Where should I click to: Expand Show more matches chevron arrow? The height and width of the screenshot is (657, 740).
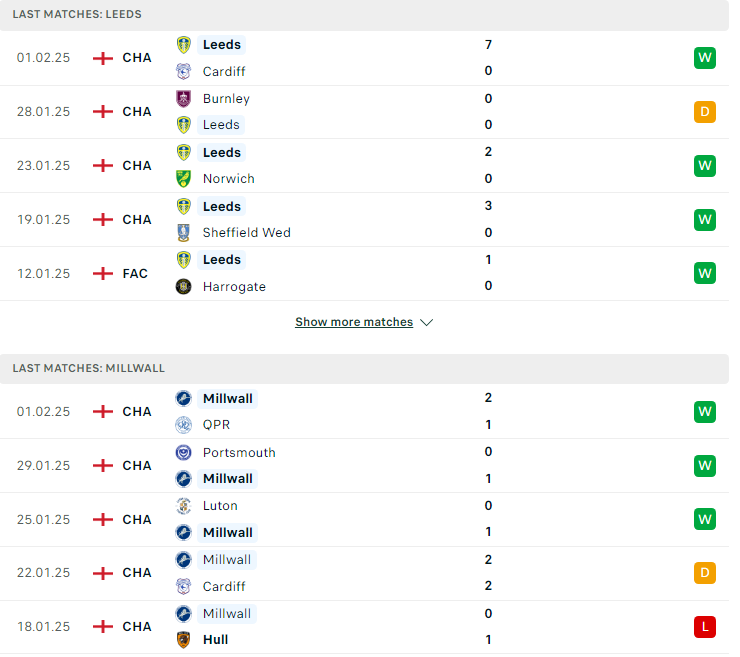point(427,322)
